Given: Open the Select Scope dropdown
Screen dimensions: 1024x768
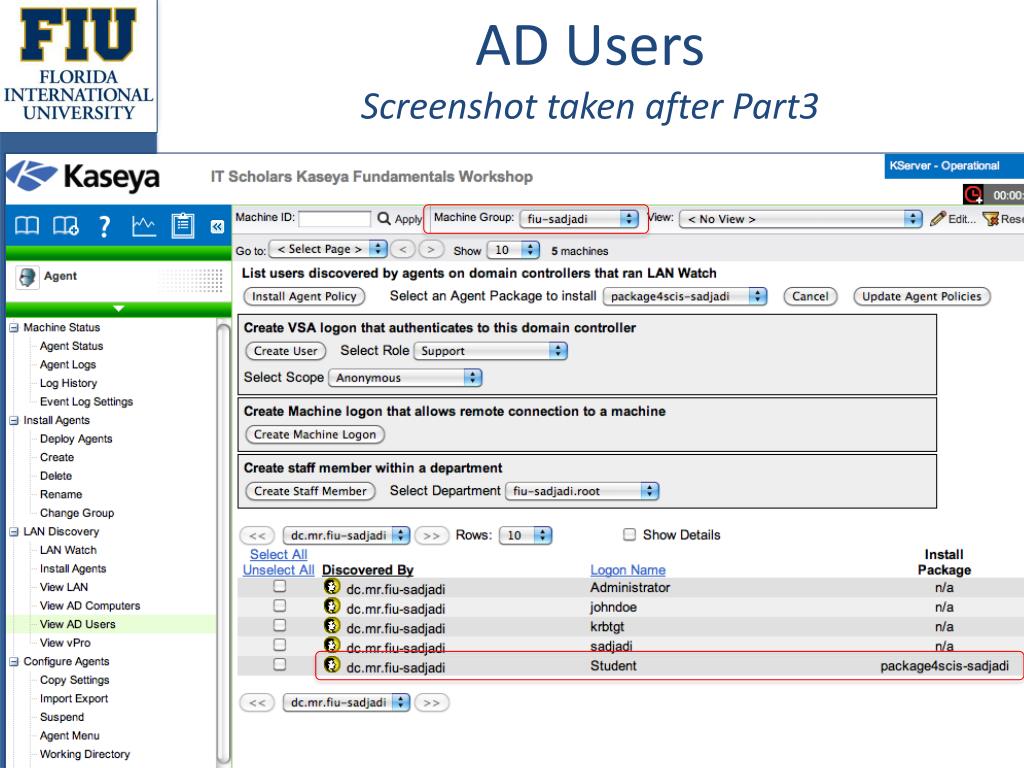Looking at the screenshot, I should (405, 377).
